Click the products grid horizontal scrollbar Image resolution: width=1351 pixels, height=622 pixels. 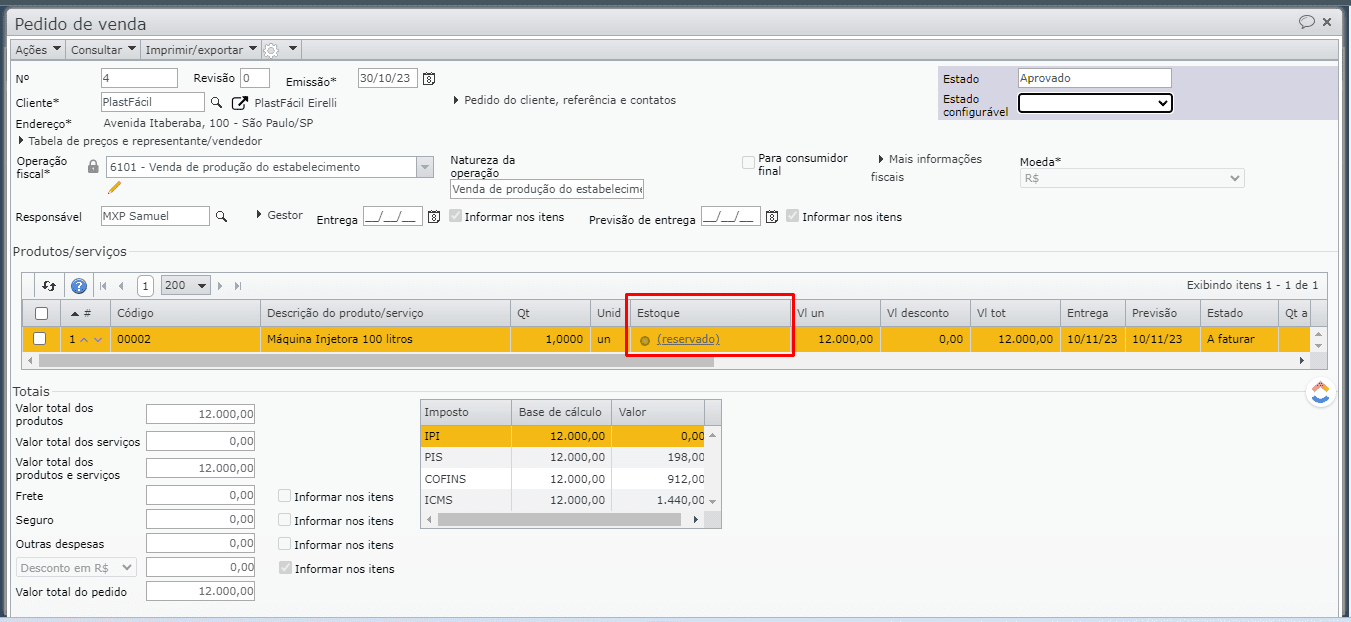pyautogui.click(x=400, y=361)
